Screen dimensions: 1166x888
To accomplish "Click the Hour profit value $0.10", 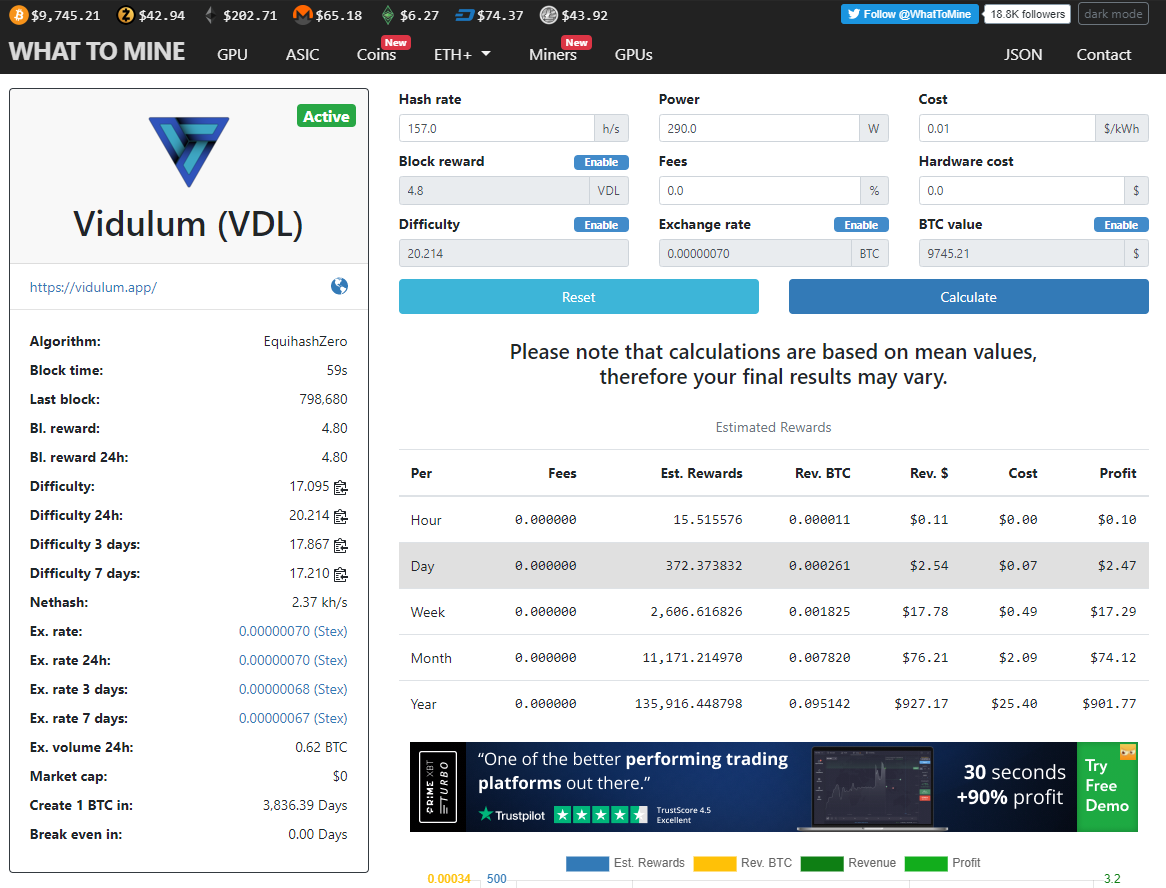I will pyautogui.click(x=1117, y=519).
